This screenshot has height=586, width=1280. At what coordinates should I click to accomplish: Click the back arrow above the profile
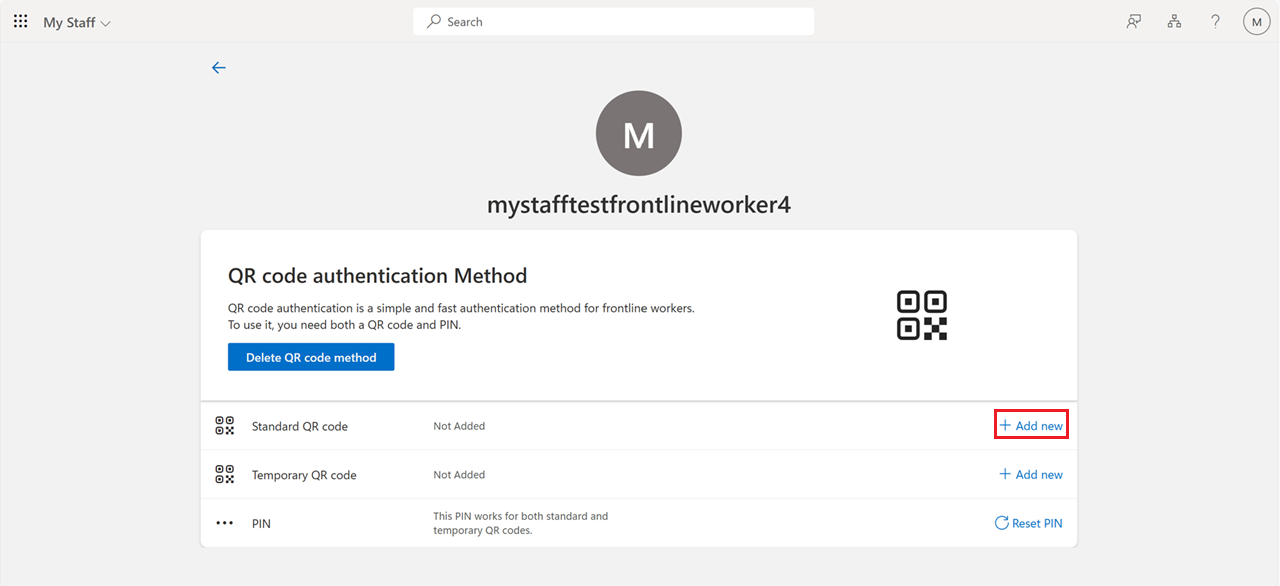coord(219,67)
